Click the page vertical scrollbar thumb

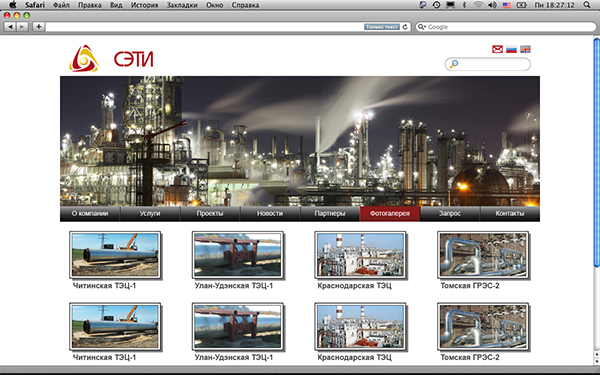pos(597,152)
